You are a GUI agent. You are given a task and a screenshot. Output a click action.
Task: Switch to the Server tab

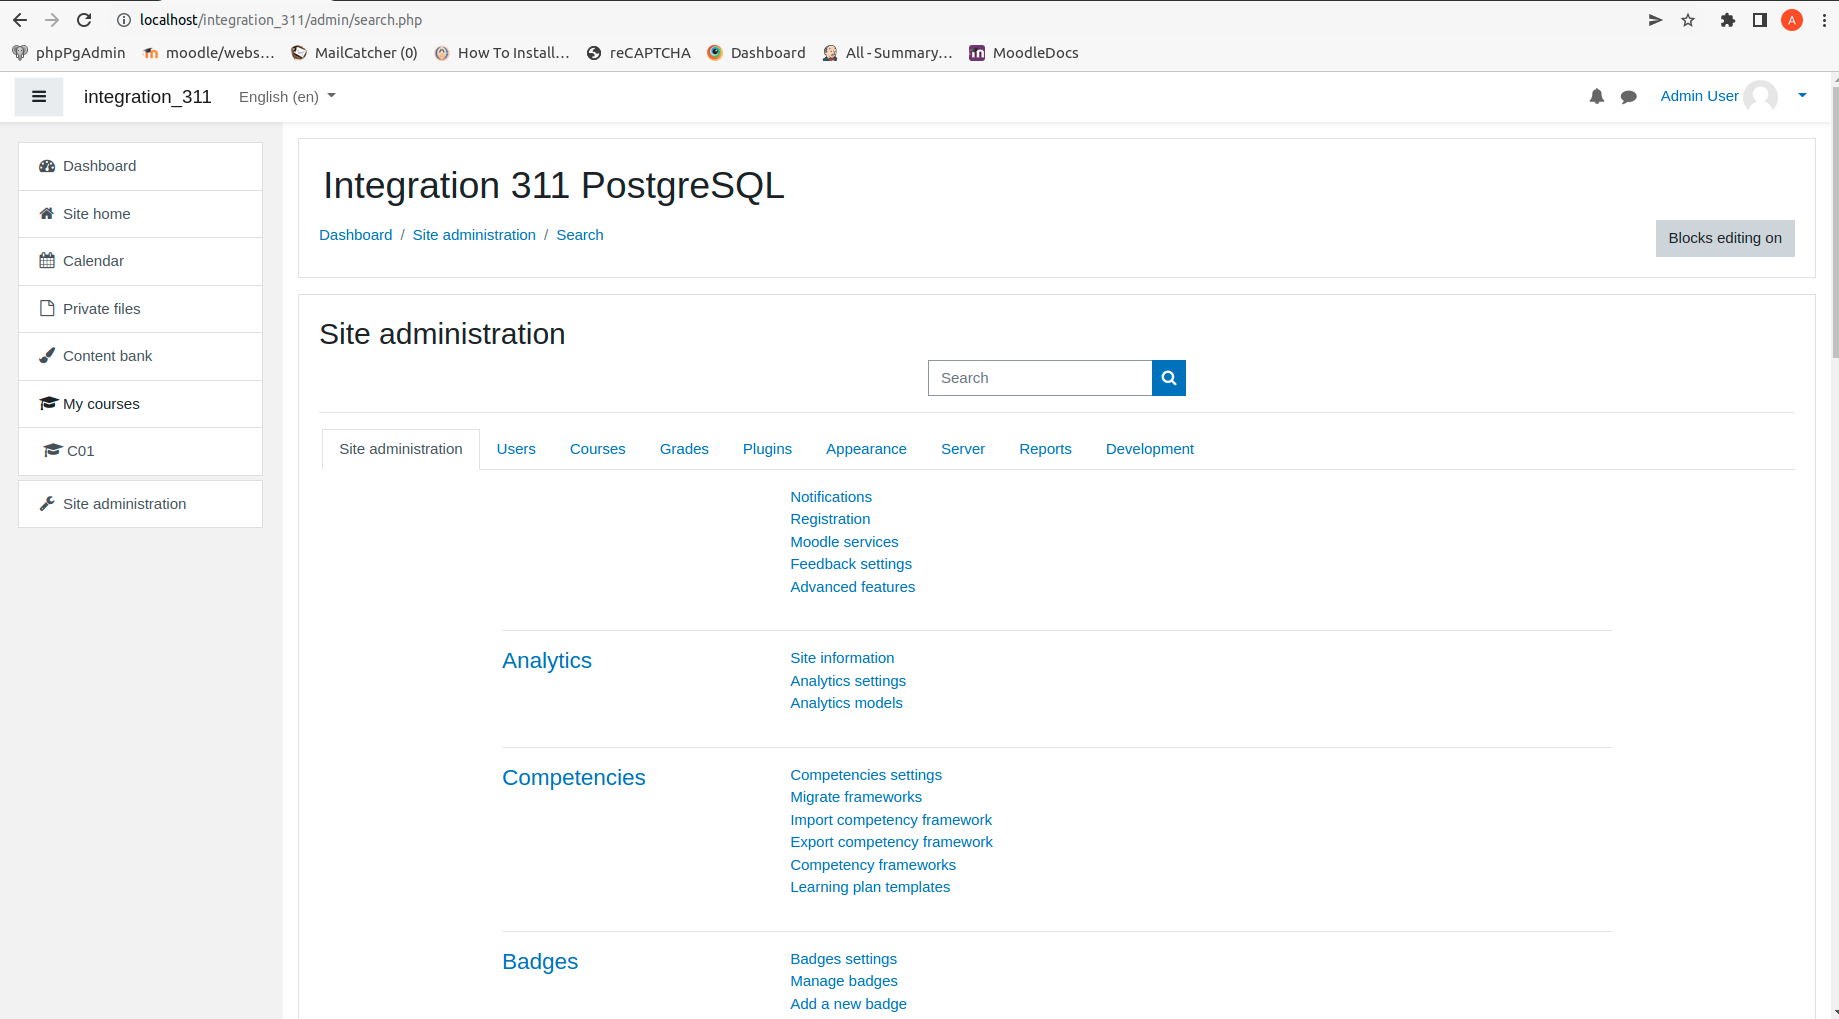[x=963, y=449]
